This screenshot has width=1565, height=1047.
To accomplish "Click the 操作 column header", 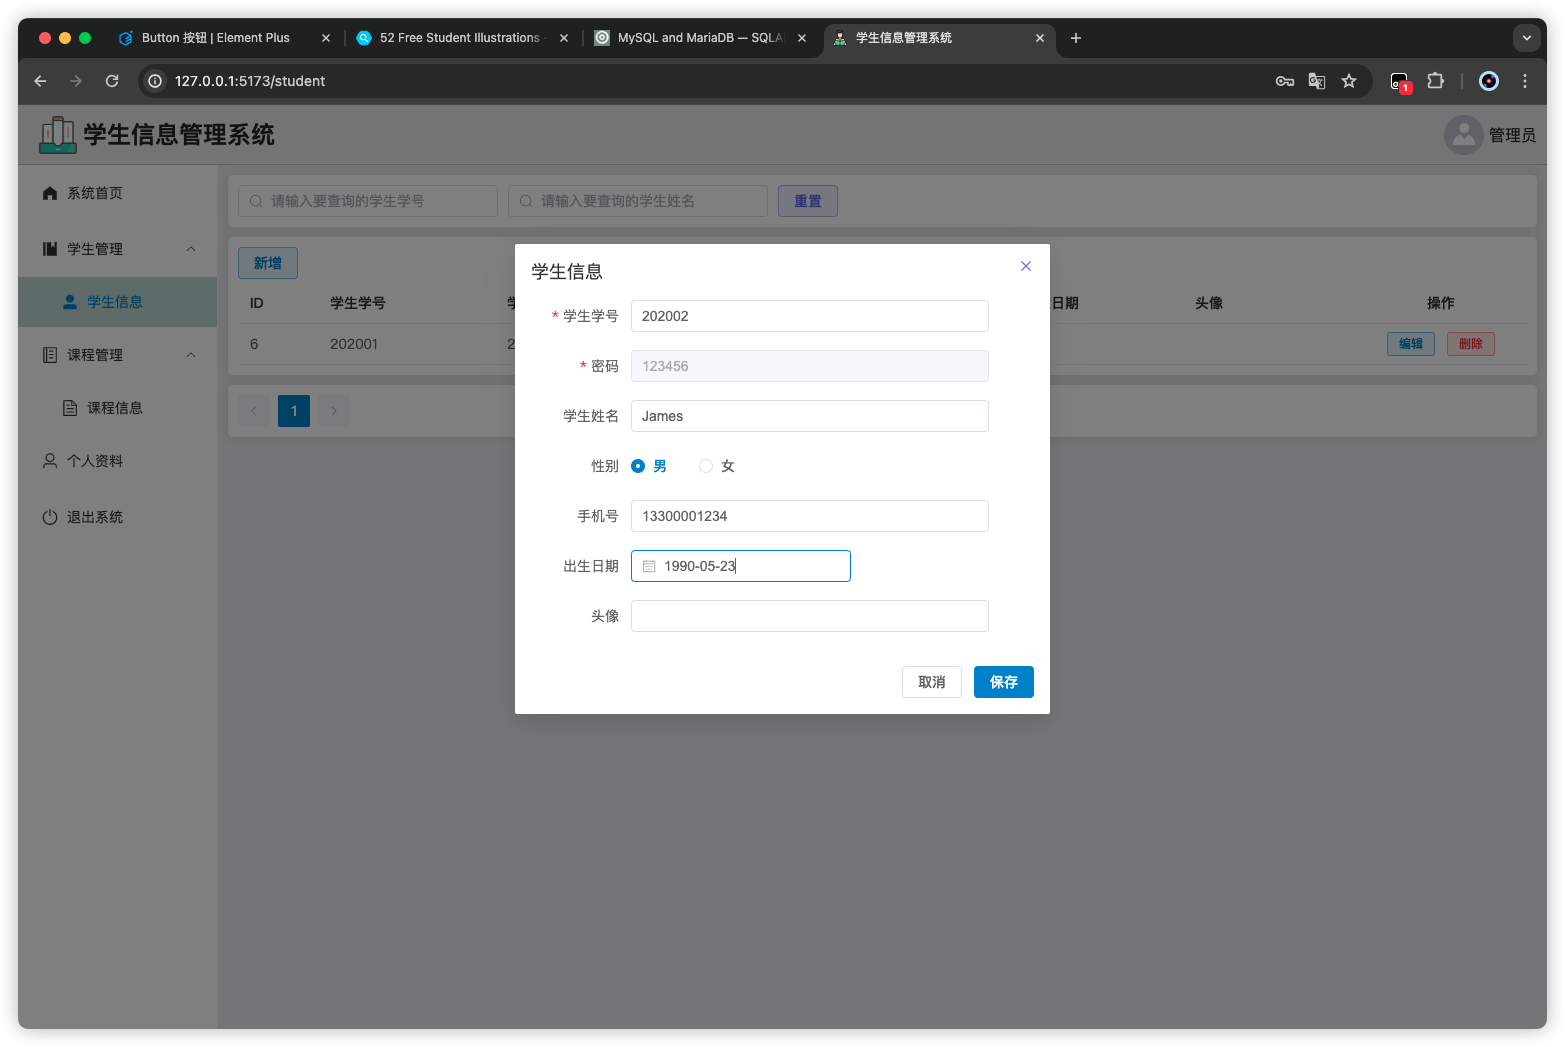I will 1441,303.
